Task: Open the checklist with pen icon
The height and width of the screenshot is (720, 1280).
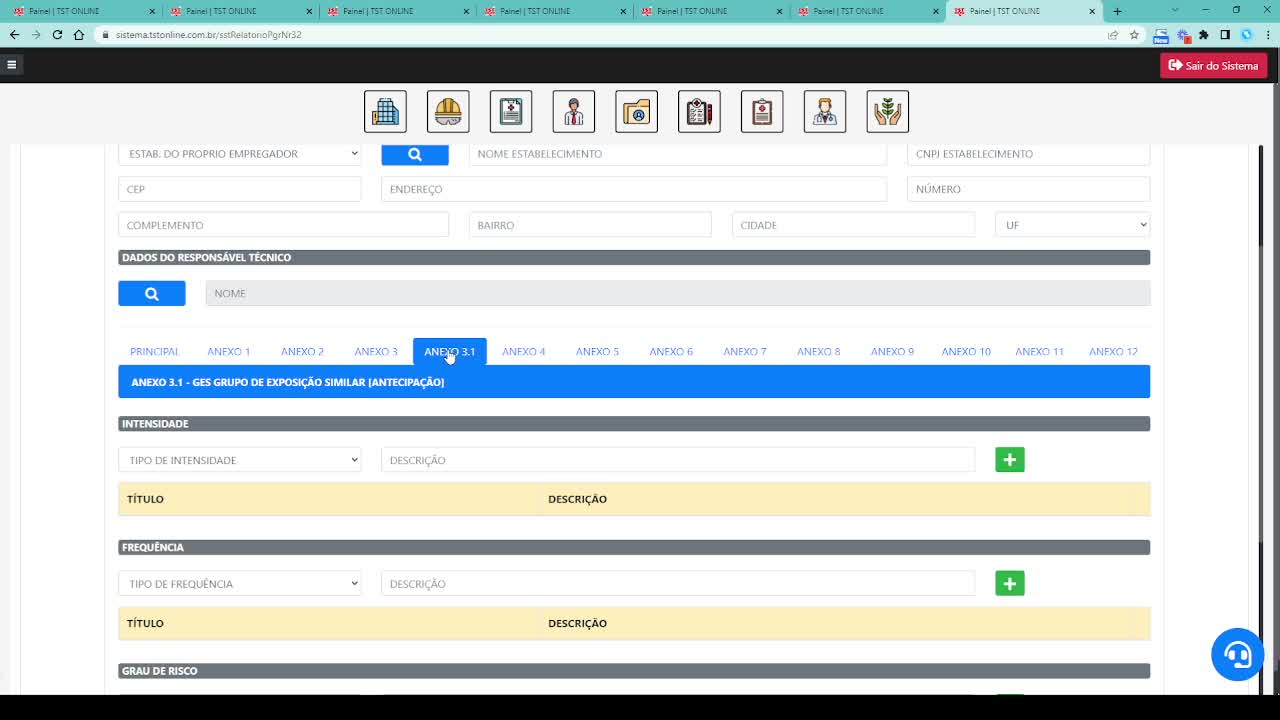Action: point(699,112)
